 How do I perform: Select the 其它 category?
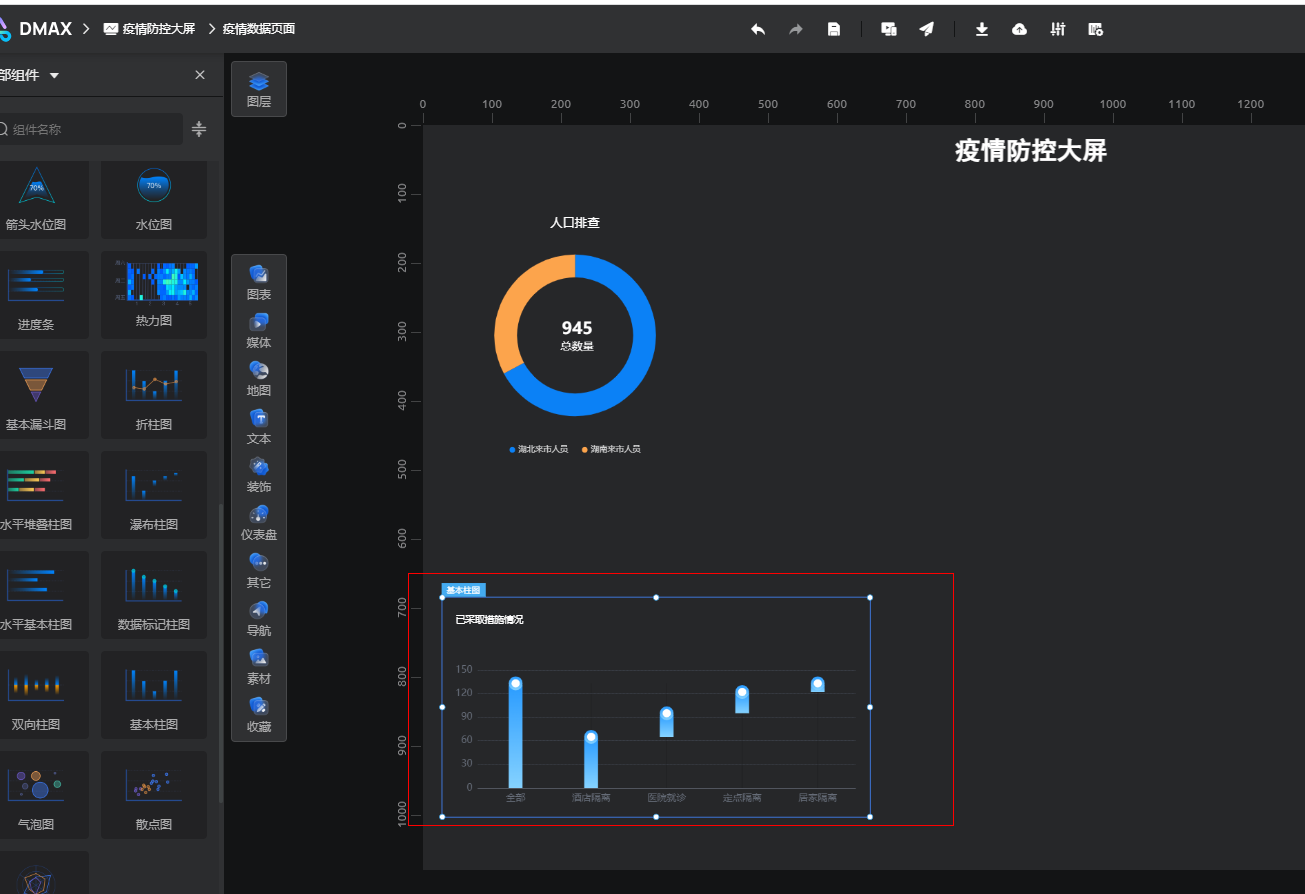pos(259,571)
